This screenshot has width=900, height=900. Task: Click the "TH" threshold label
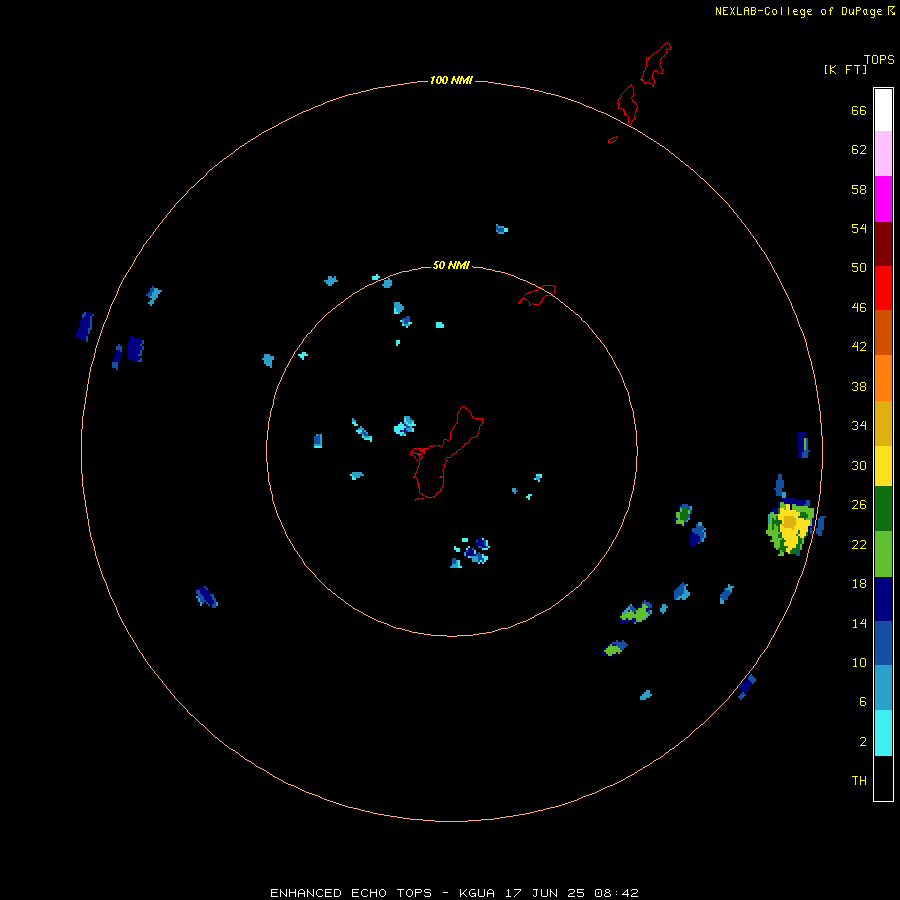[859, 781]
